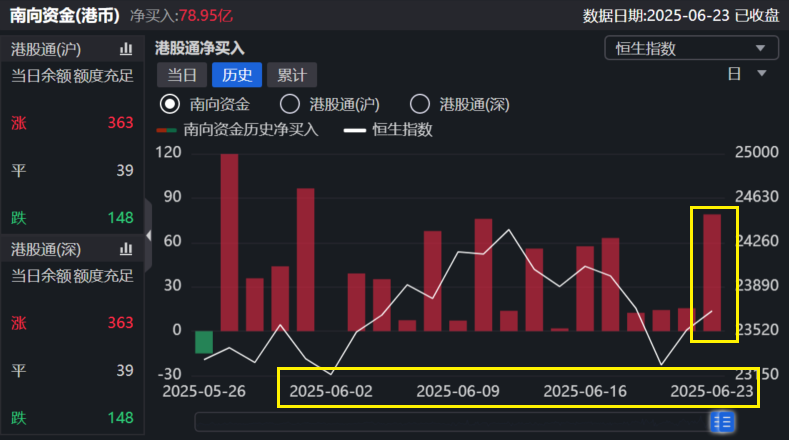Open the 恒生指数 dropdown
Viewport: 789px width, 440px height.
[x=691, y=48]
